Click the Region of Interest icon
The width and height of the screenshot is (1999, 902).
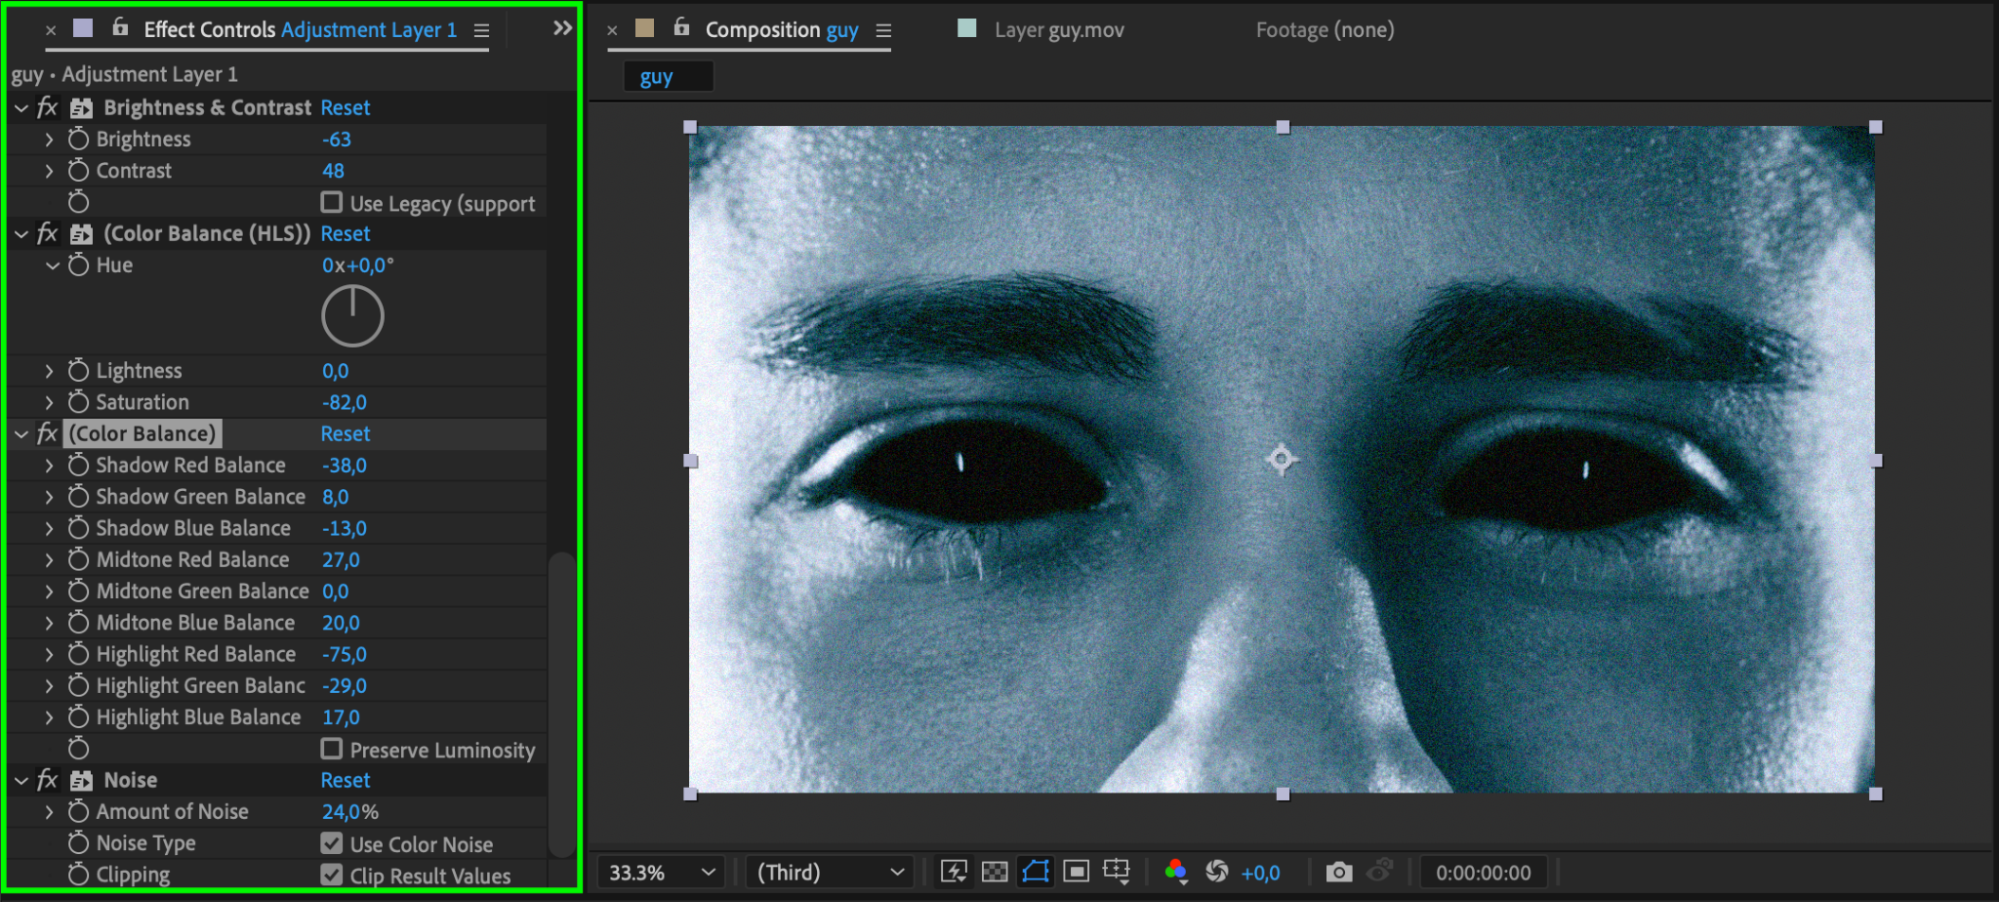(x=1076, y=872)
